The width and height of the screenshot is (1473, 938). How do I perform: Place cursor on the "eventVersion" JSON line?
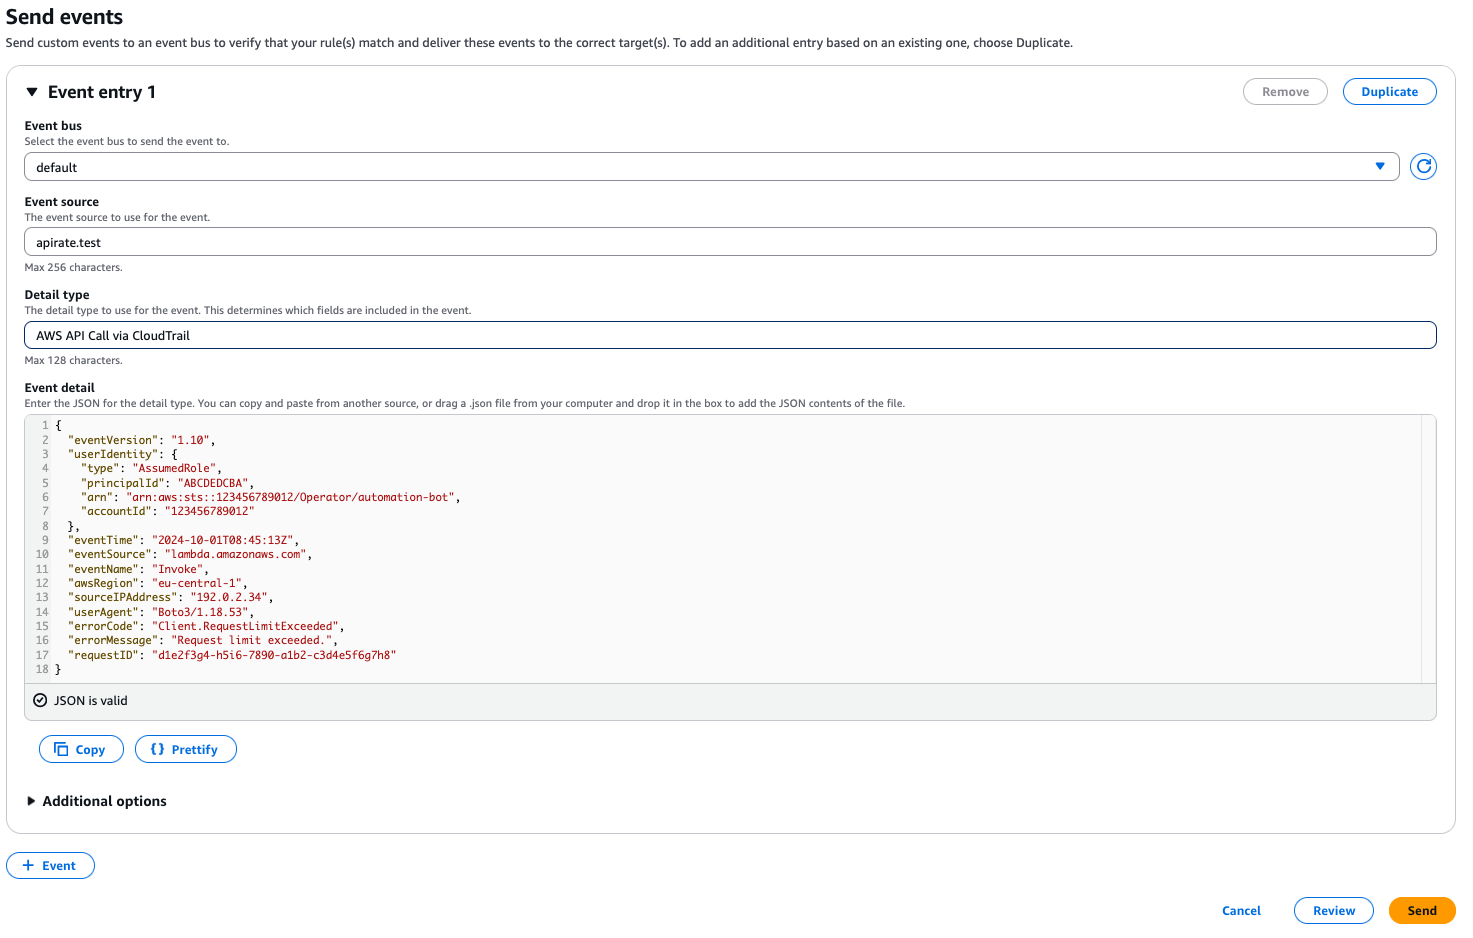[x=141, y=440]
